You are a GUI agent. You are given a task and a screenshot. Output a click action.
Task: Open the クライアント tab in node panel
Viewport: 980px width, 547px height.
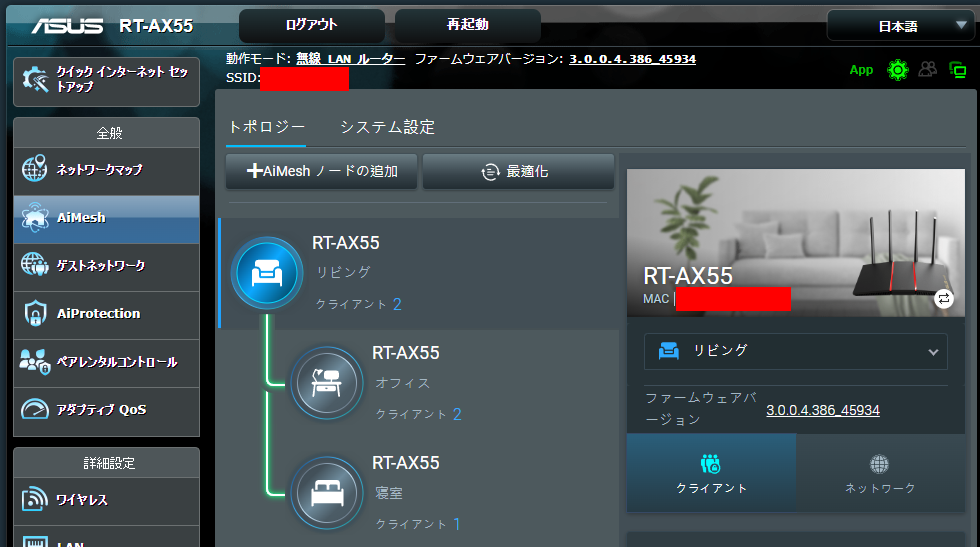point(711,473)
